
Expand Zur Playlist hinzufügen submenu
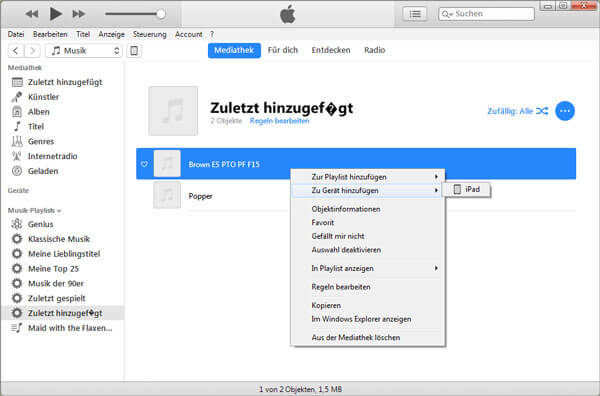coord(368,177)
